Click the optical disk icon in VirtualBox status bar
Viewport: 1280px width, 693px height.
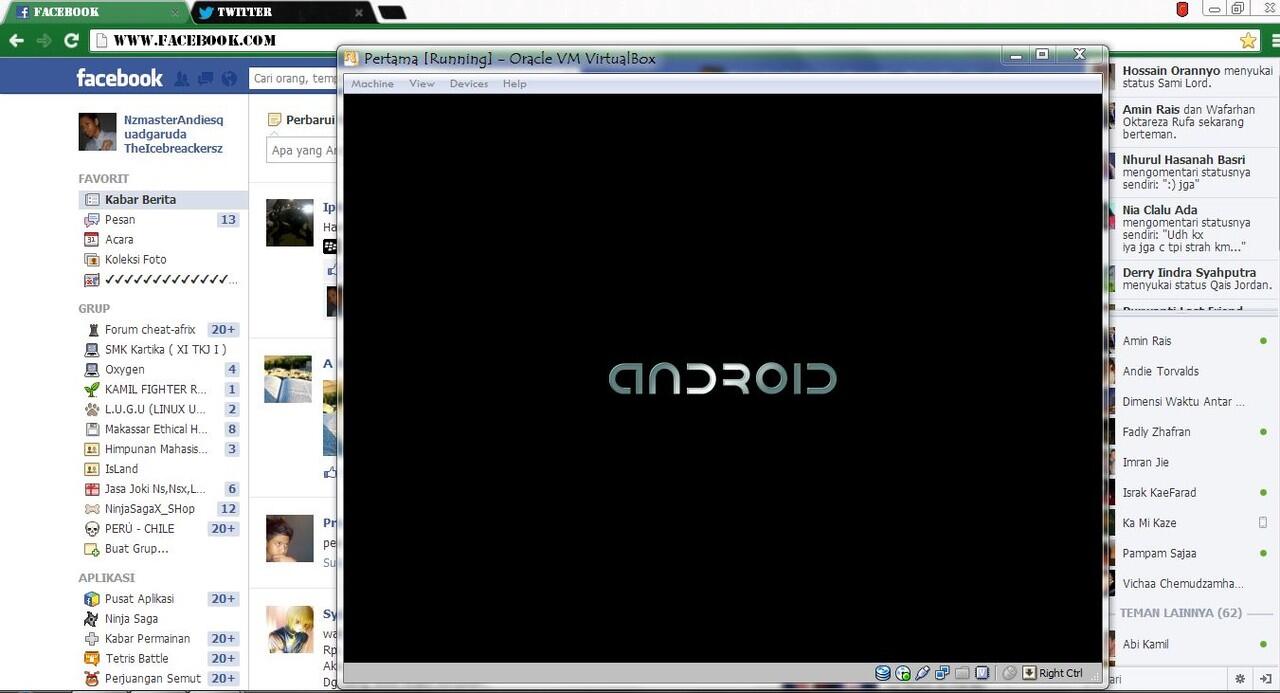tap(902, 673)
